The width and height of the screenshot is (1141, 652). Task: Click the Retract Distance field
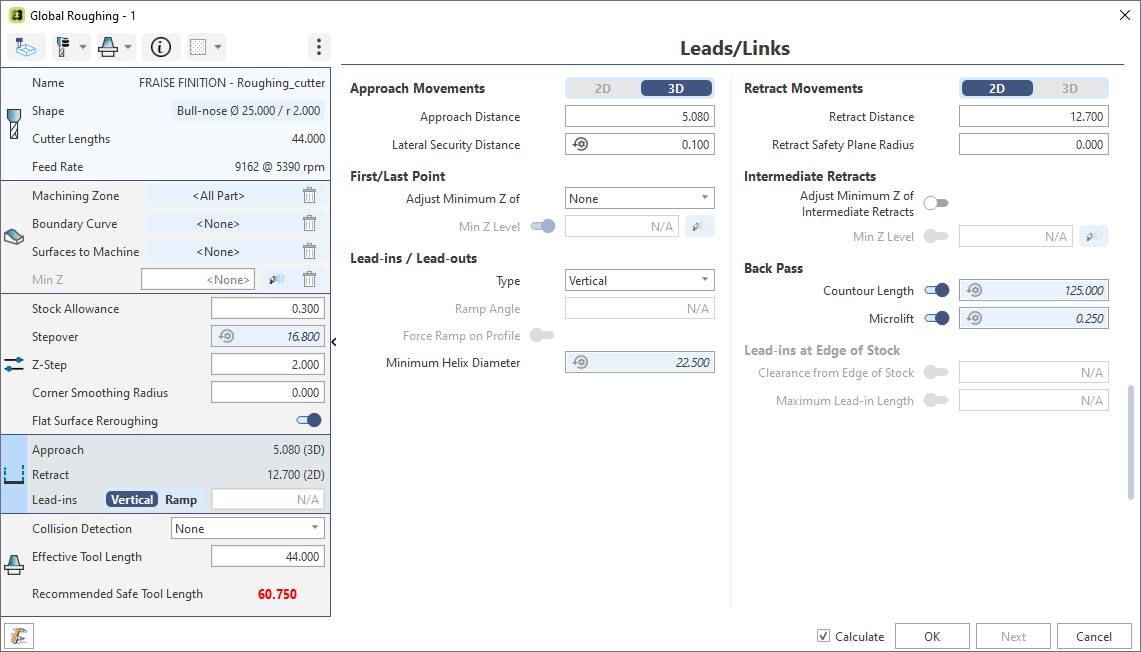pos(1034,116)
